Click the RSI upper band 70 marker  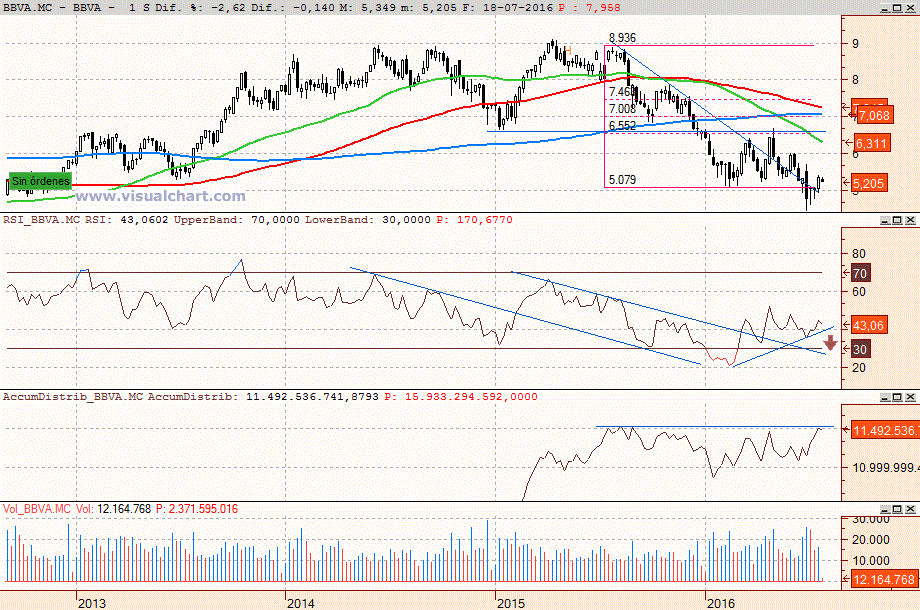pyautogui.click(x=860, y=273)
